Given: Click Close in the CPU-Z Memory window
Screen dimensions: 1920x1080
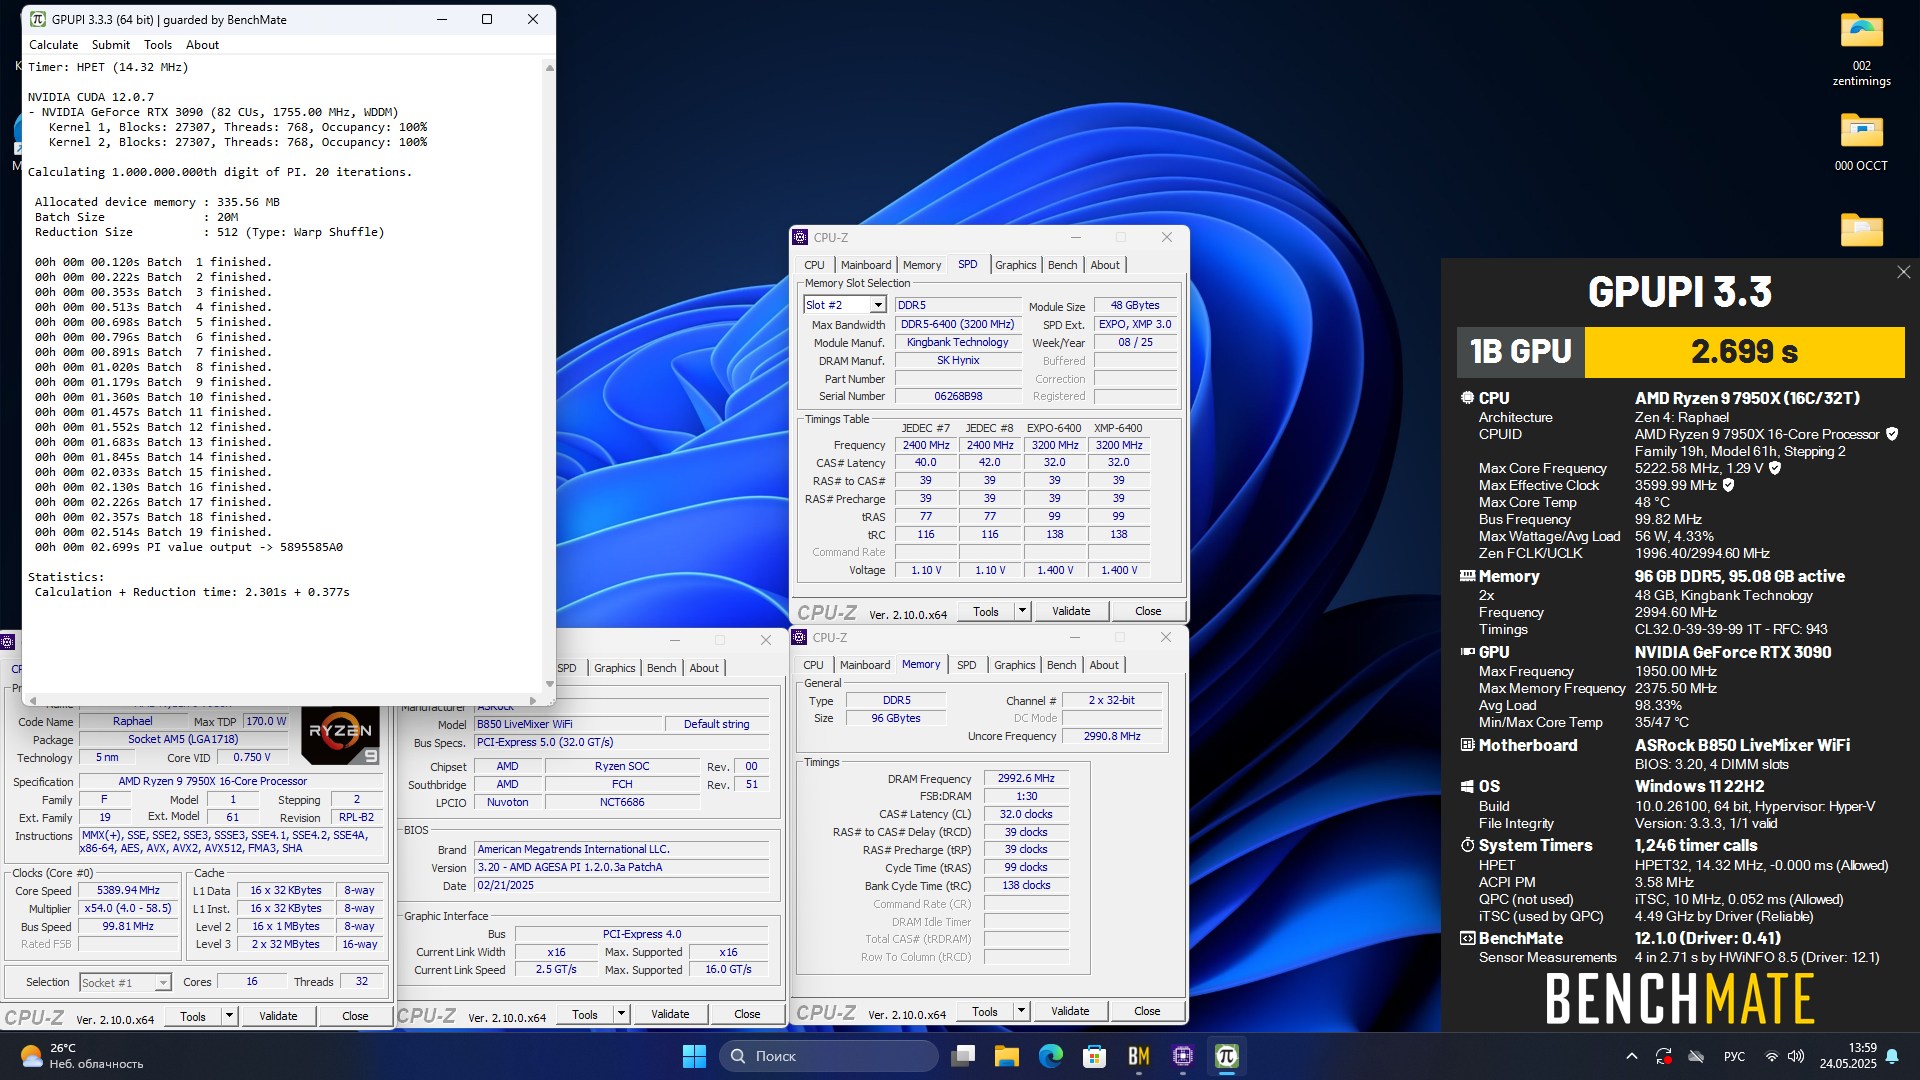Looking at the screenshot, I should pos(1147,1011).
